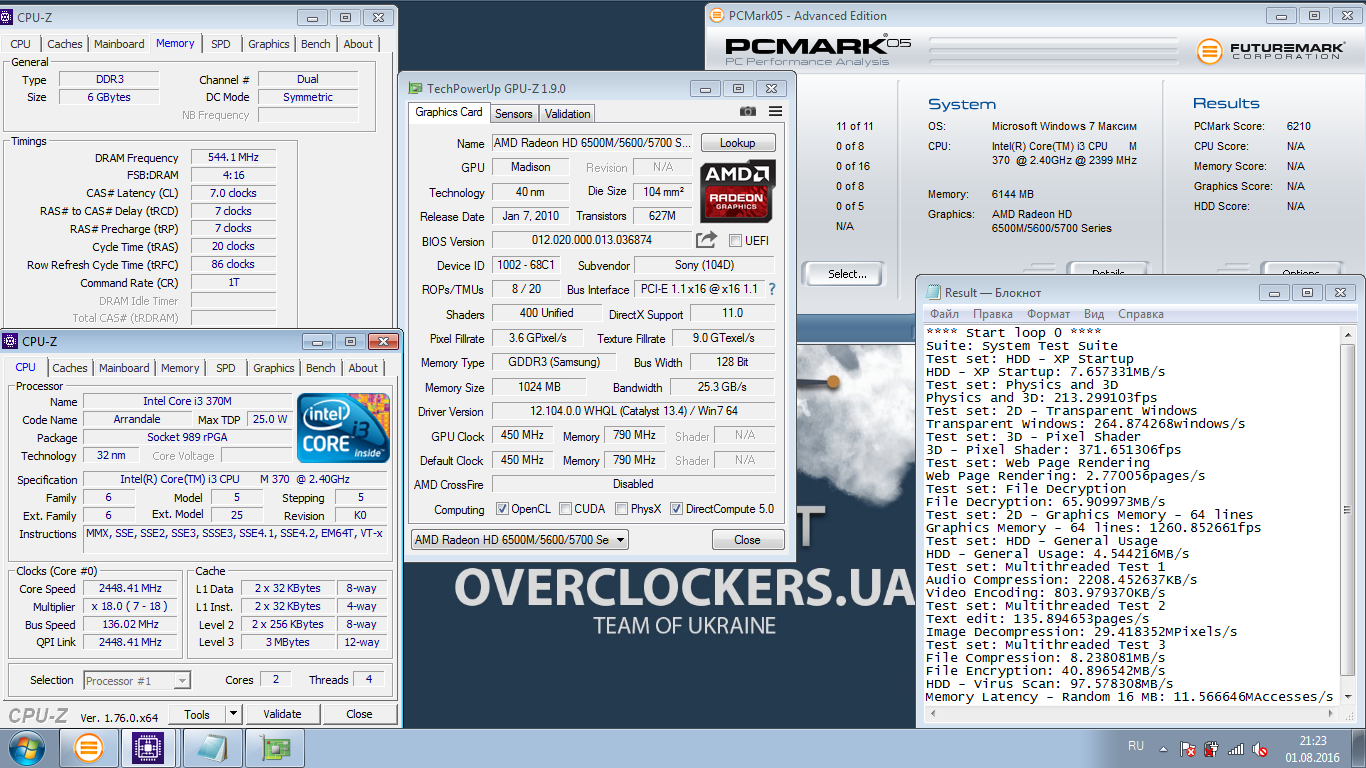Image resolution: width=1366 pixels, height=768 pixels.
Task: Click the PCMark05 taskbar icon
Action: pos(89,748)
